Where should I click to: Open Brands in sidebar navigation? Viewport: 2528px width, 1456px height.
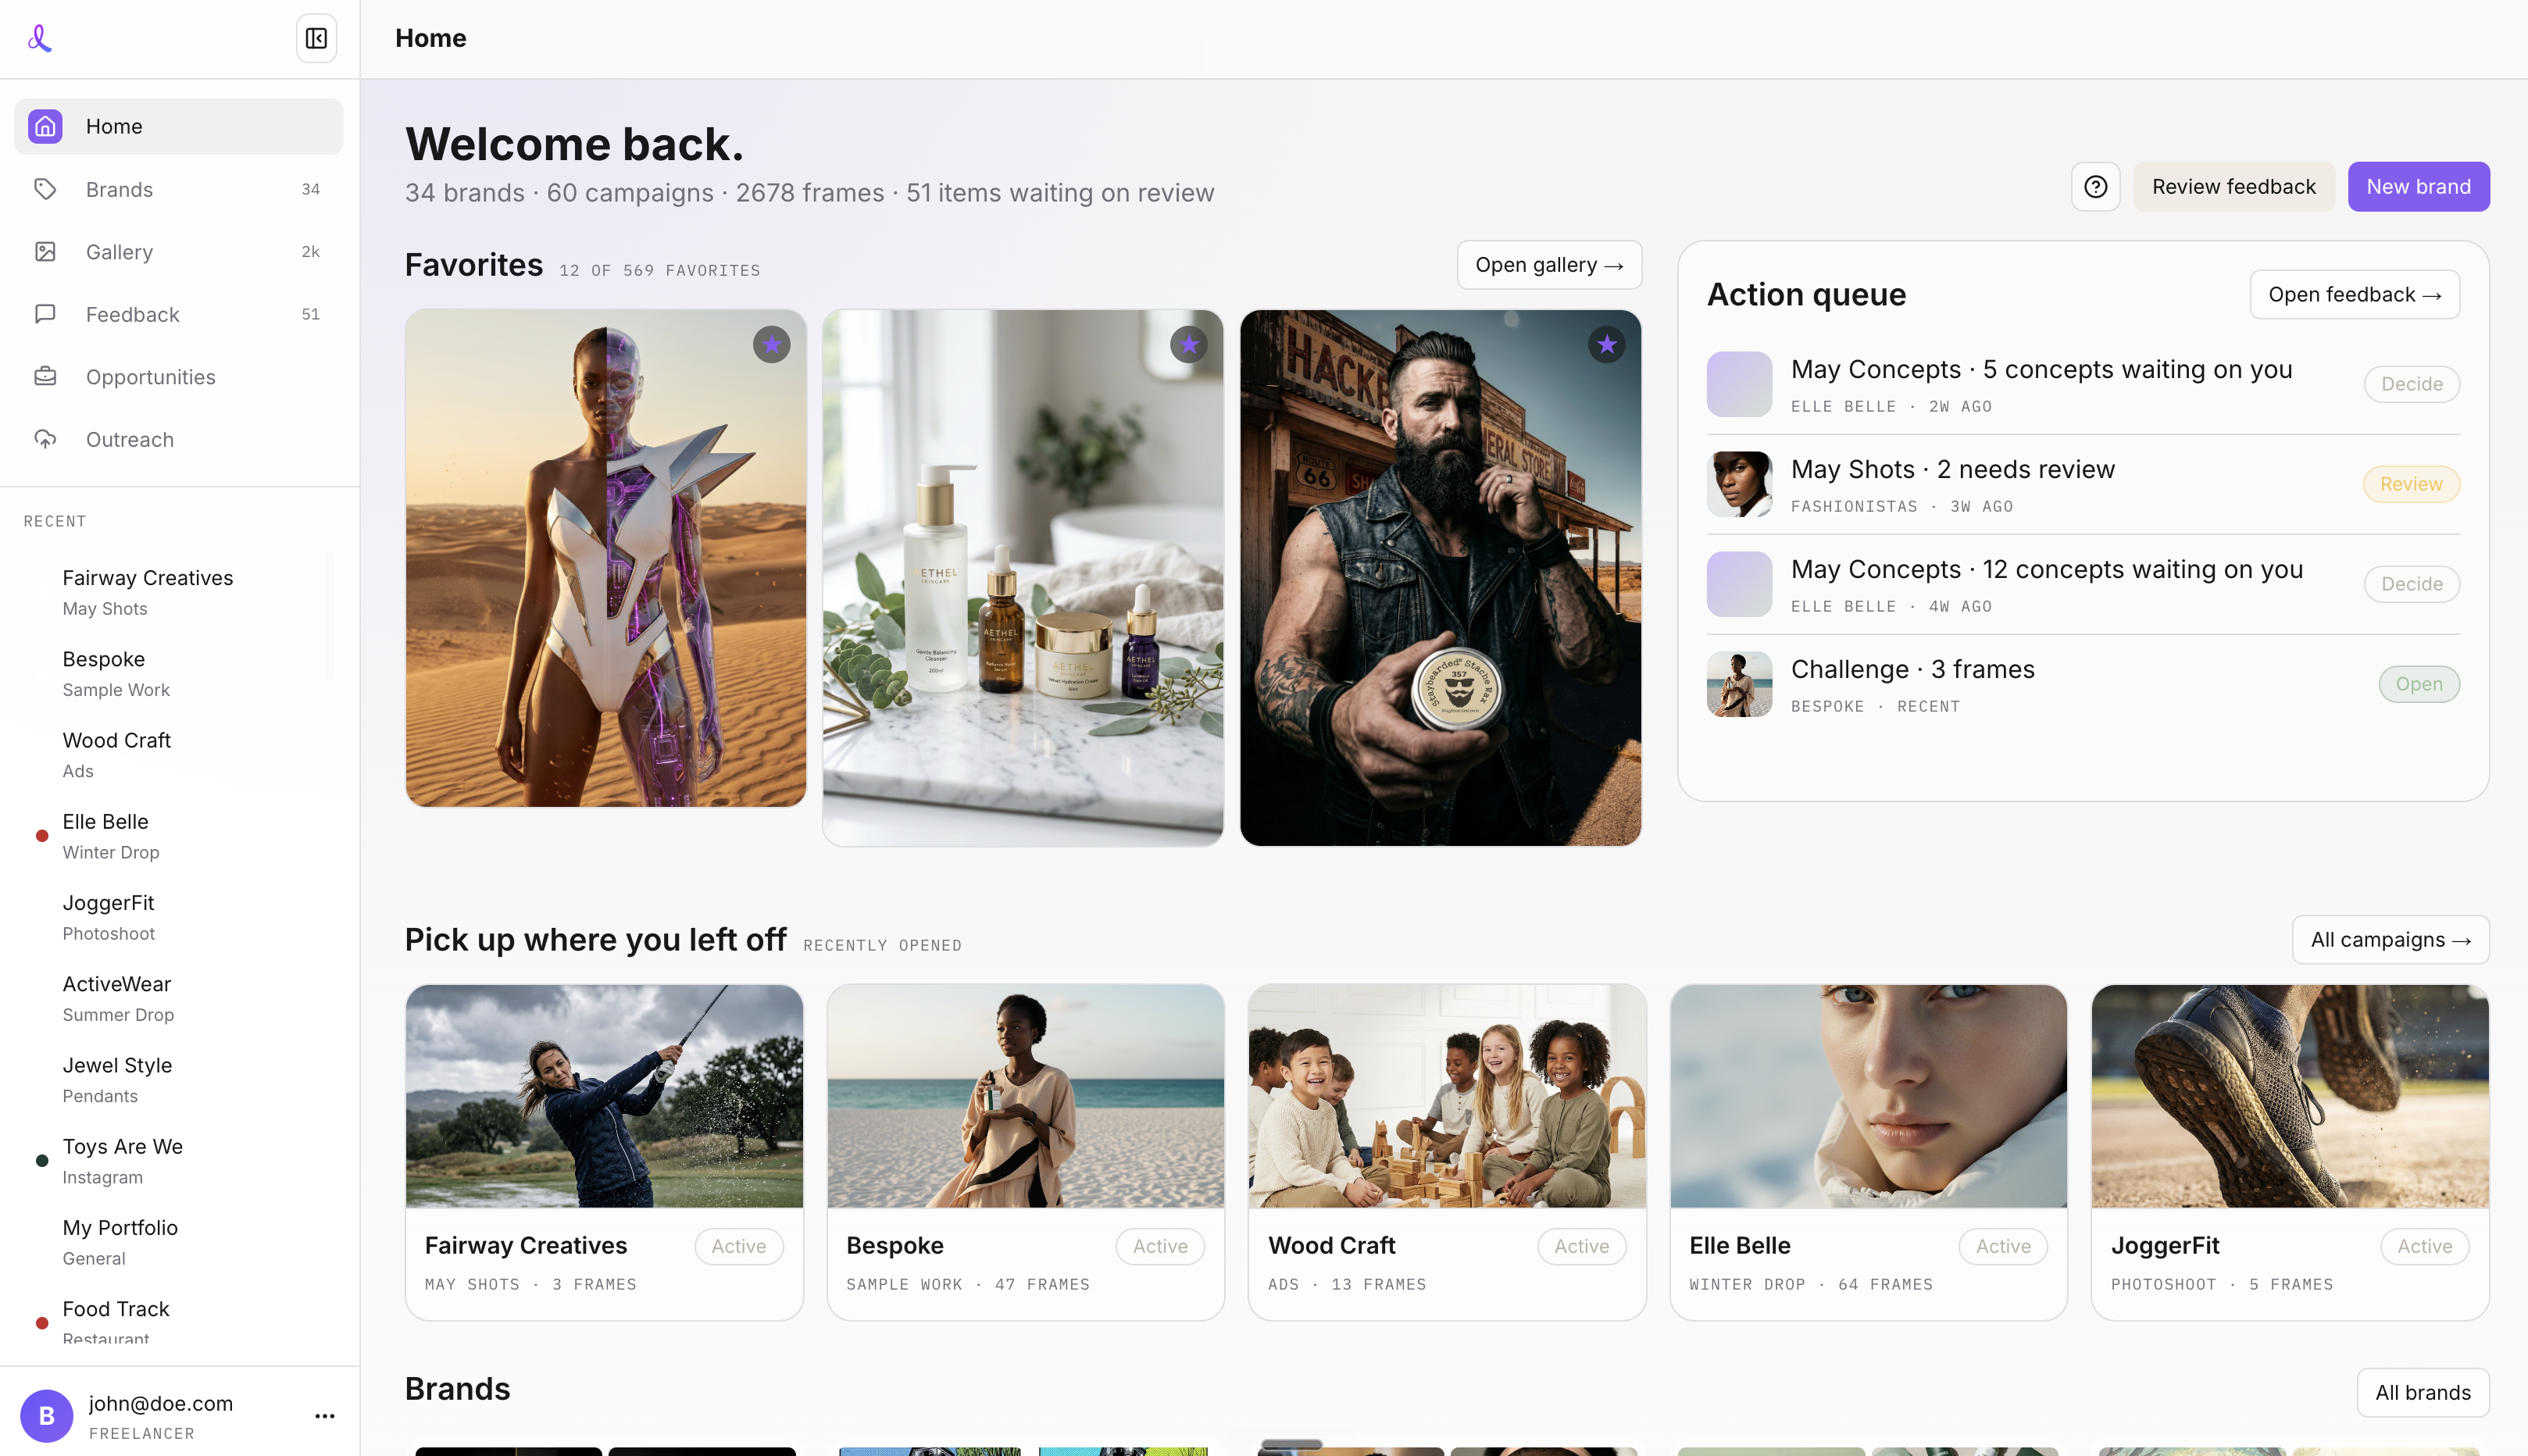tap(179, 189)
